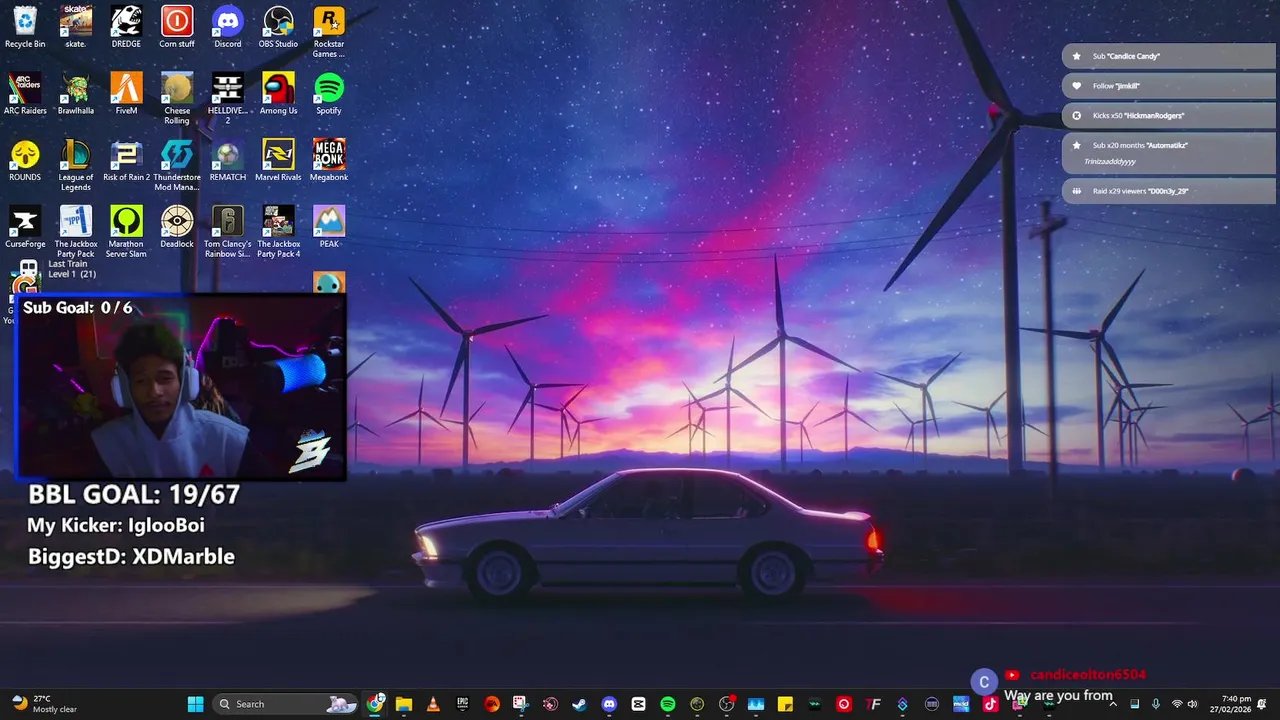Click the Brawlhalla desktop icon
The image size is (1280, 720).
tap(76, 94)
